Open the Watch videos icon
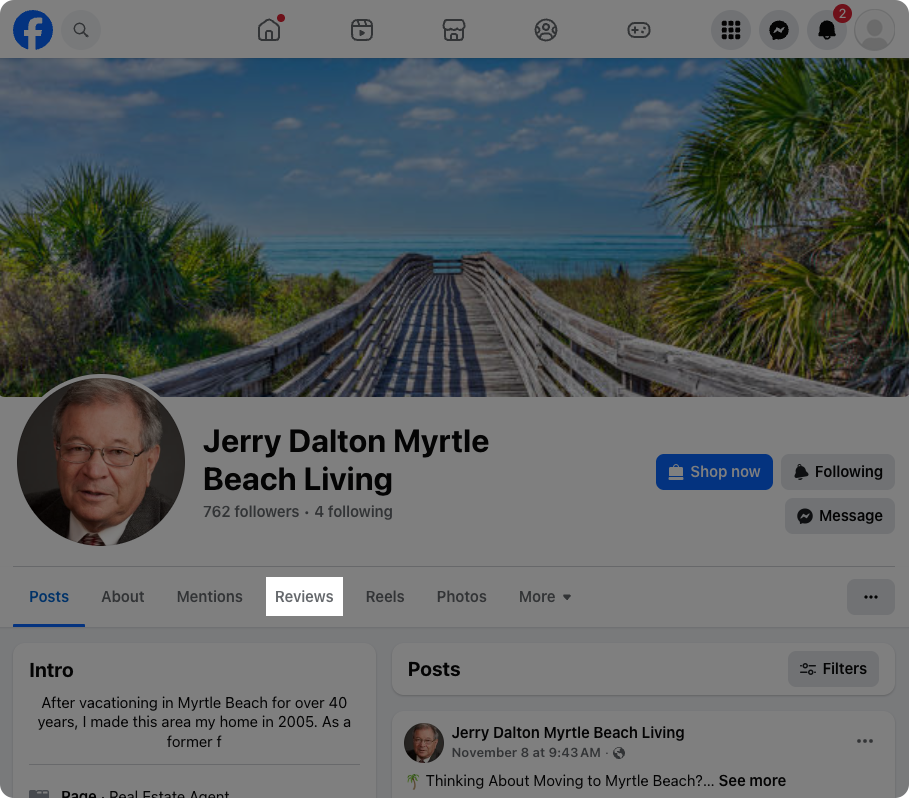Image resolution: width=909 pixels, height=798 pixels. [361, 30]
